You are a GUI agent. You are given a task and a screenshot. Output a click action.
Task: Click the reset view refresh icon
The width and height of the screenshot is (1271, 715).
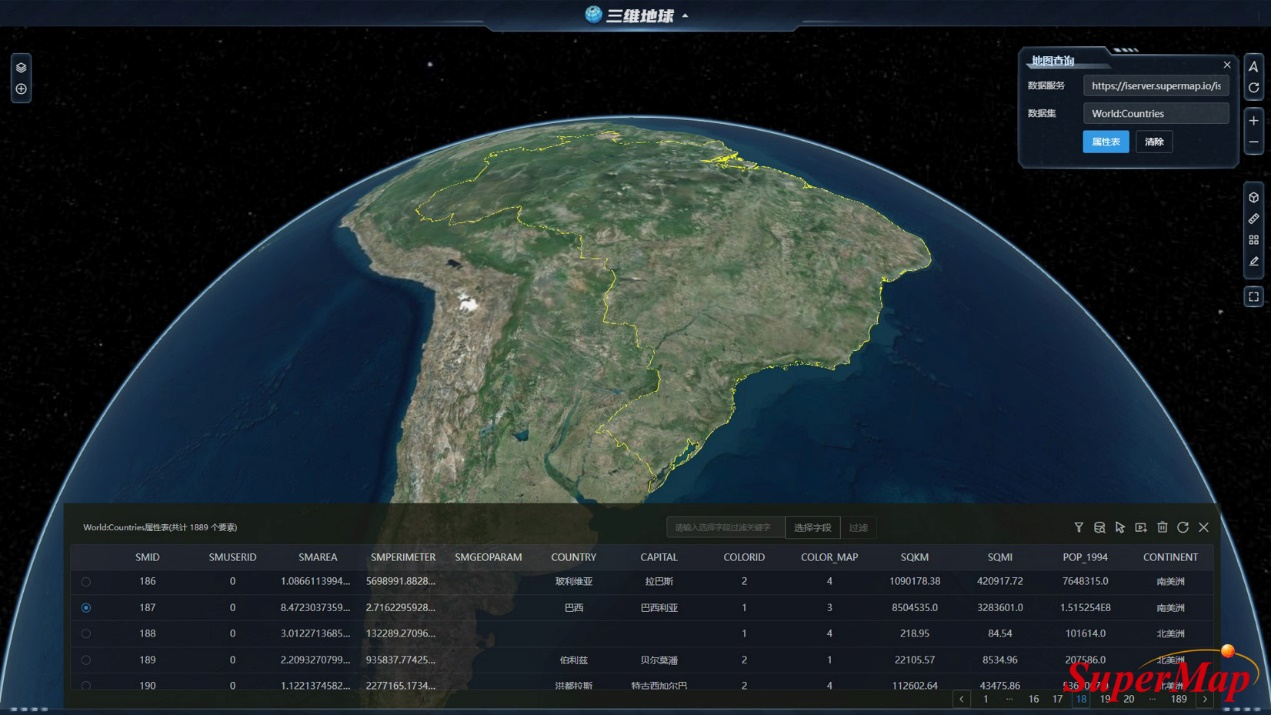[1253, 89]
